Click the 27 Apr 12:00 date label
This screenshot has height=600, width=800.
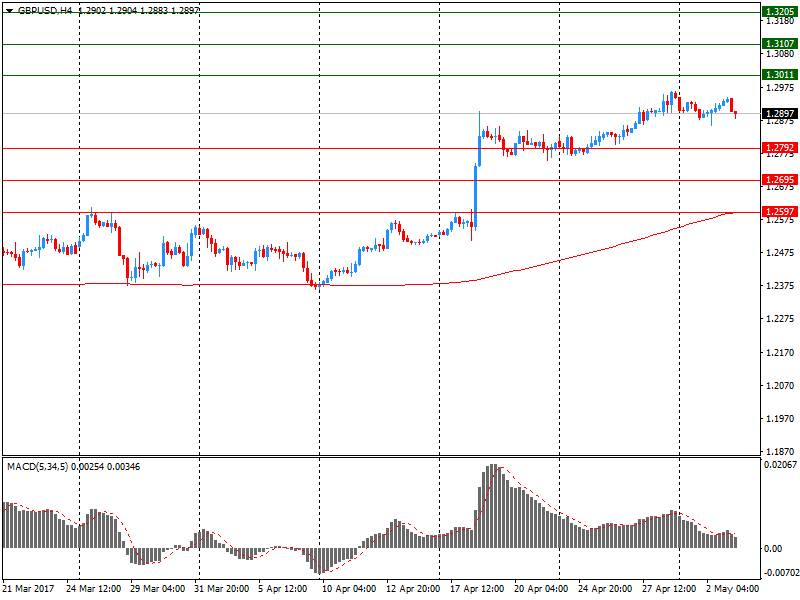(669, 589)
